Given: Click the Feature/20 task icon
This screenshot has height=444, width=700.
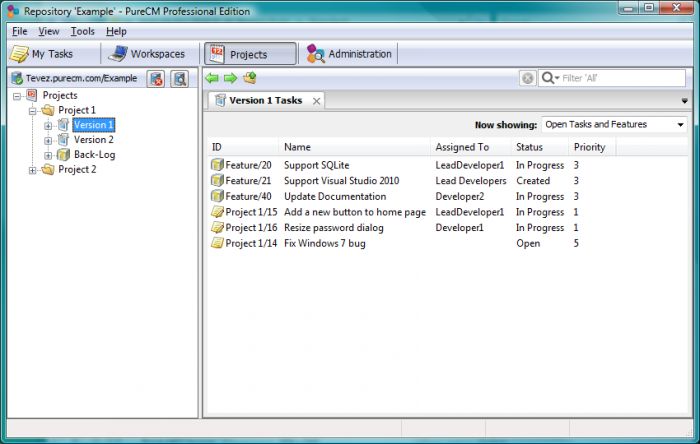Looking at the screenshot, I should pyautogui.click(x=217, y=165).
